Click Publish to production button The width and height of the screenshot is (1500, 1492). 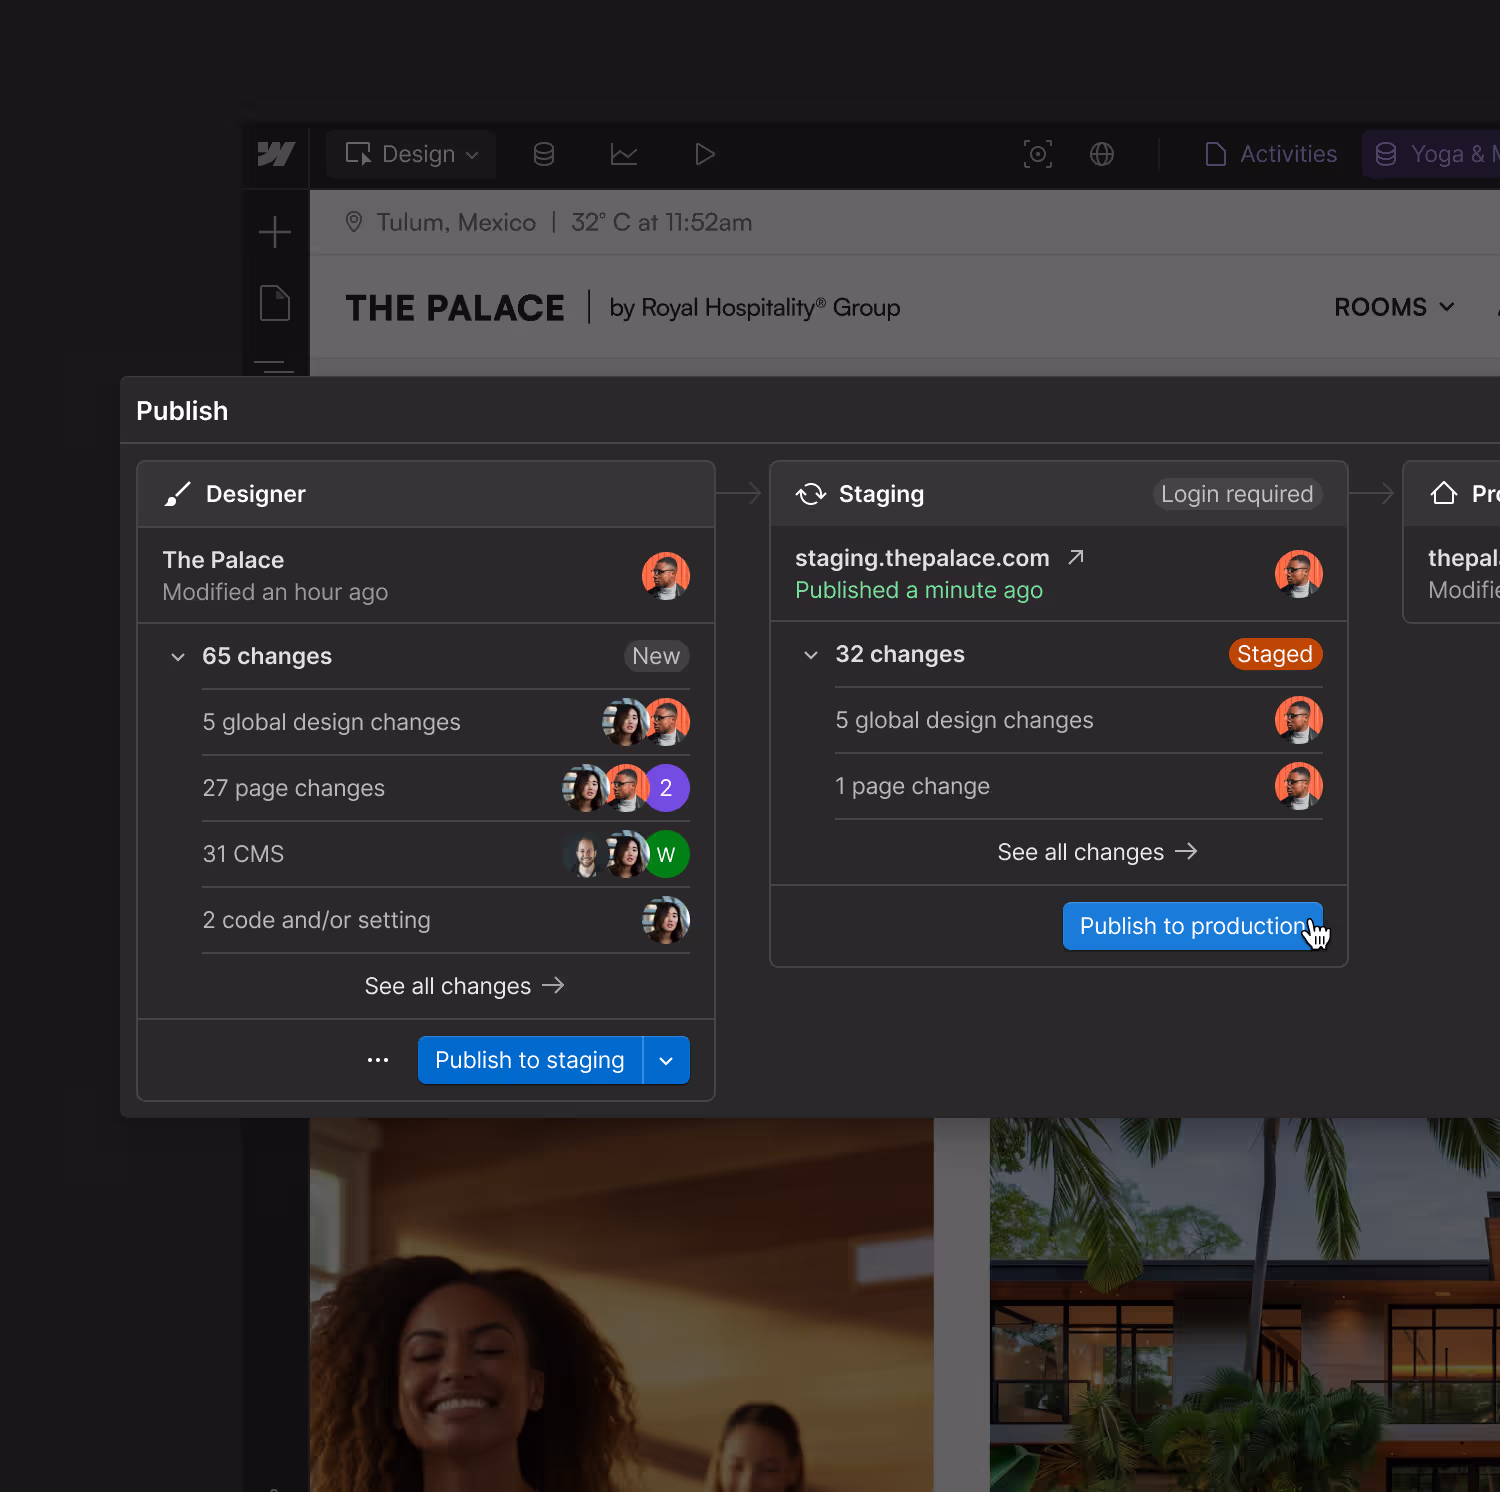pos(1193,926)
